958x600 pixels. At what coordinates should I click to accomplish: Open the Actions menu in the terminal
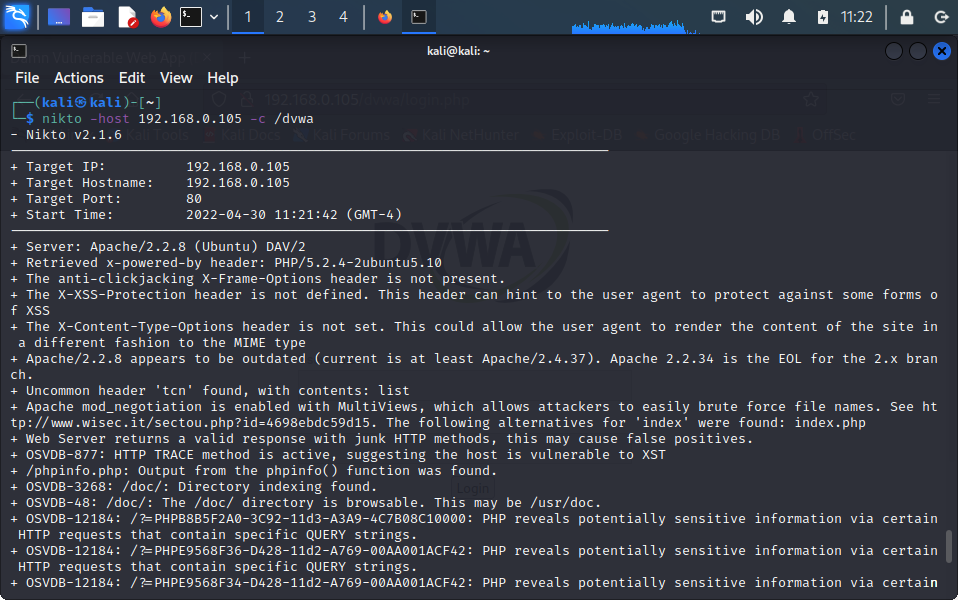pos(79,78)
